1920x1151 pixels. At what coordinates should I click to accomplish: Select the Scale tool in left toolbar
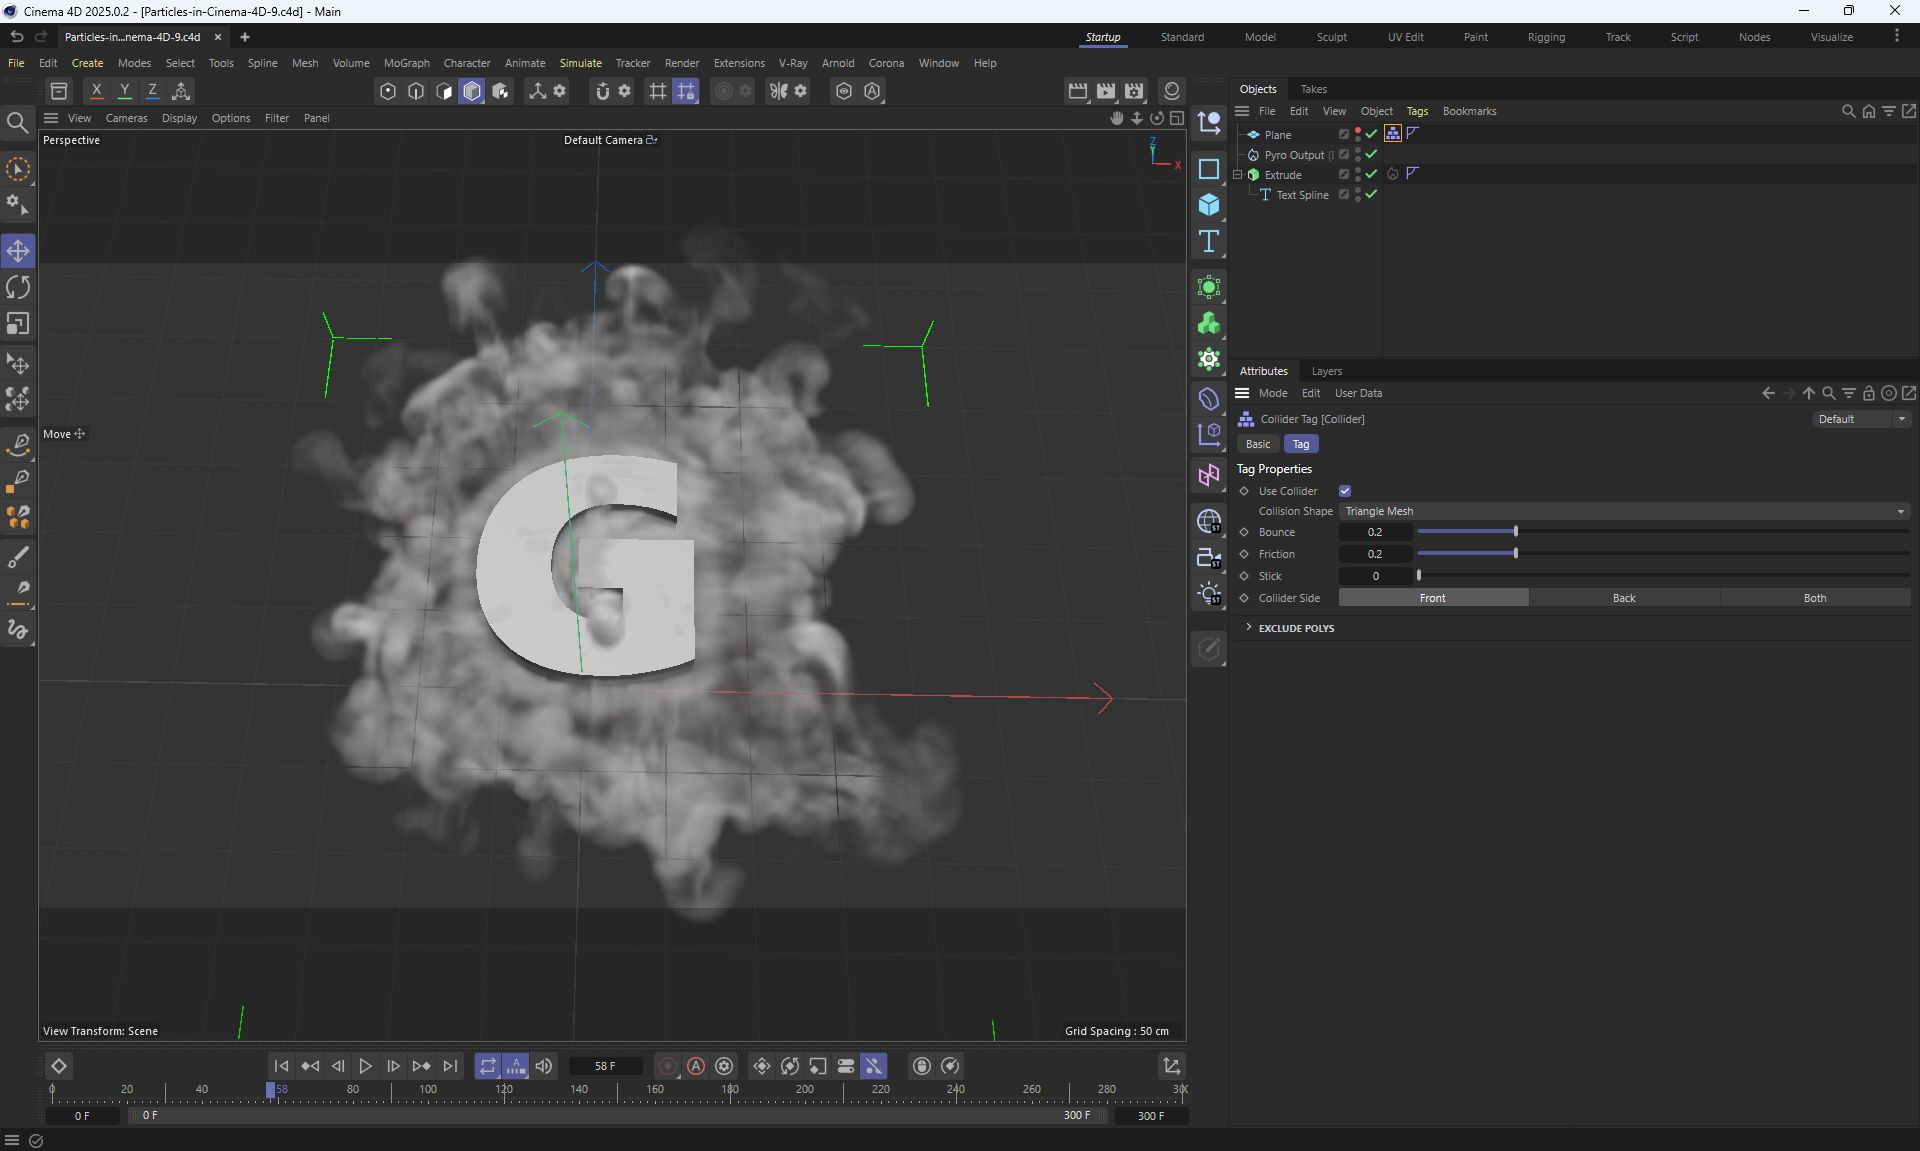click(18, 324)
